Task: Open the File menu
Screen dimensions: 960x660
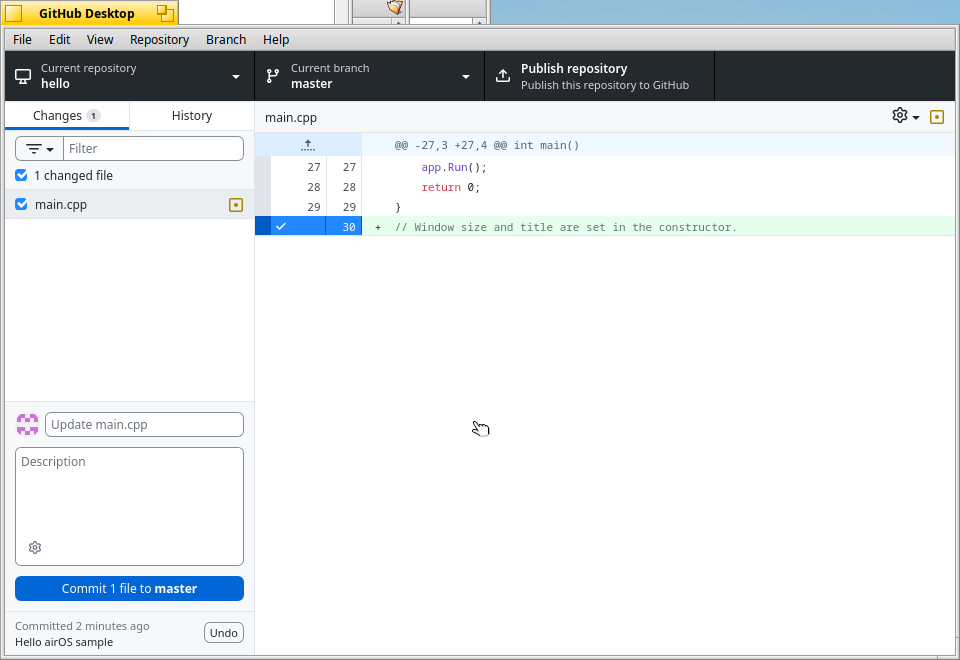Action: pos(22,40)
